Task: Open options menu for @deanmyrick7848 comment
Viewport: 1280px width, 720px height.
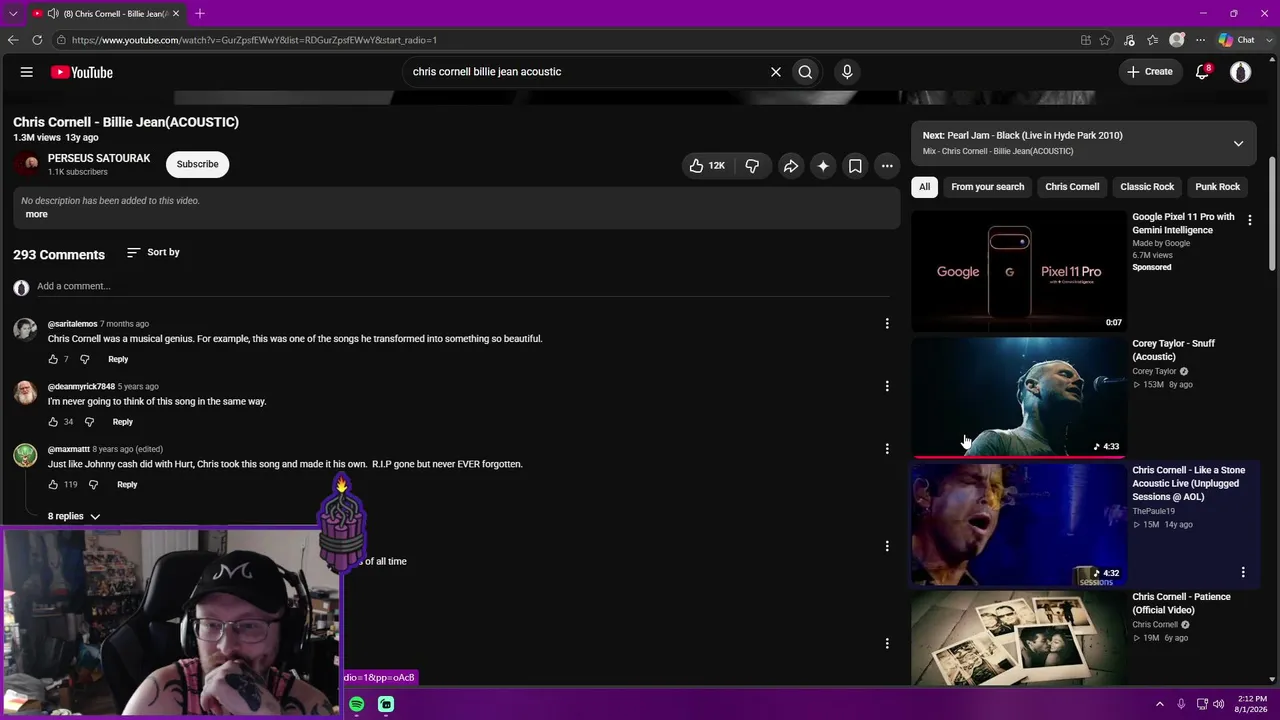Action: click(x=887, y=386)
